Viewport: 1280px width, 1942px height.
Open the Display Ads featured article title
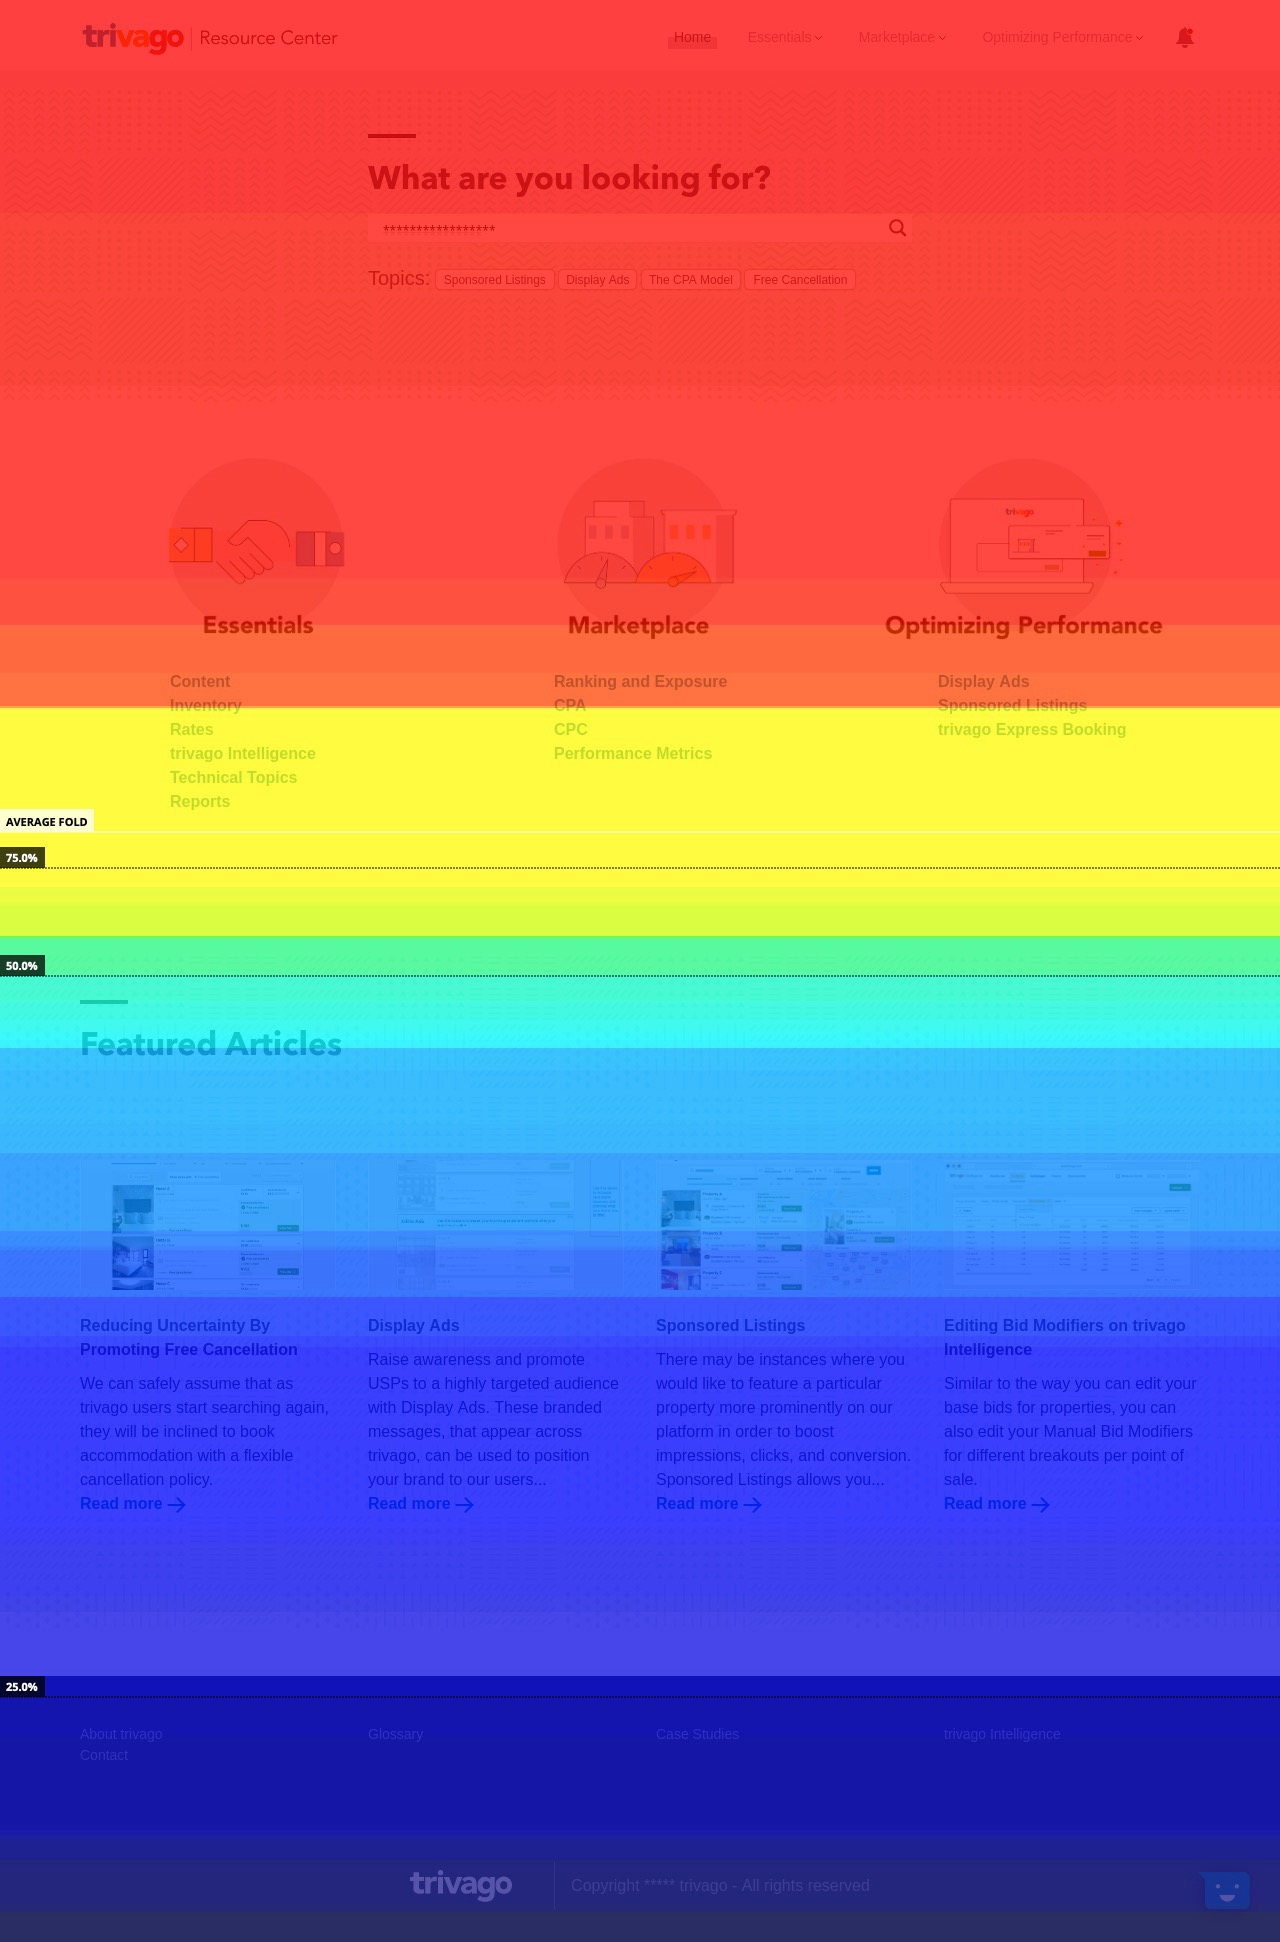[414, 1325]
